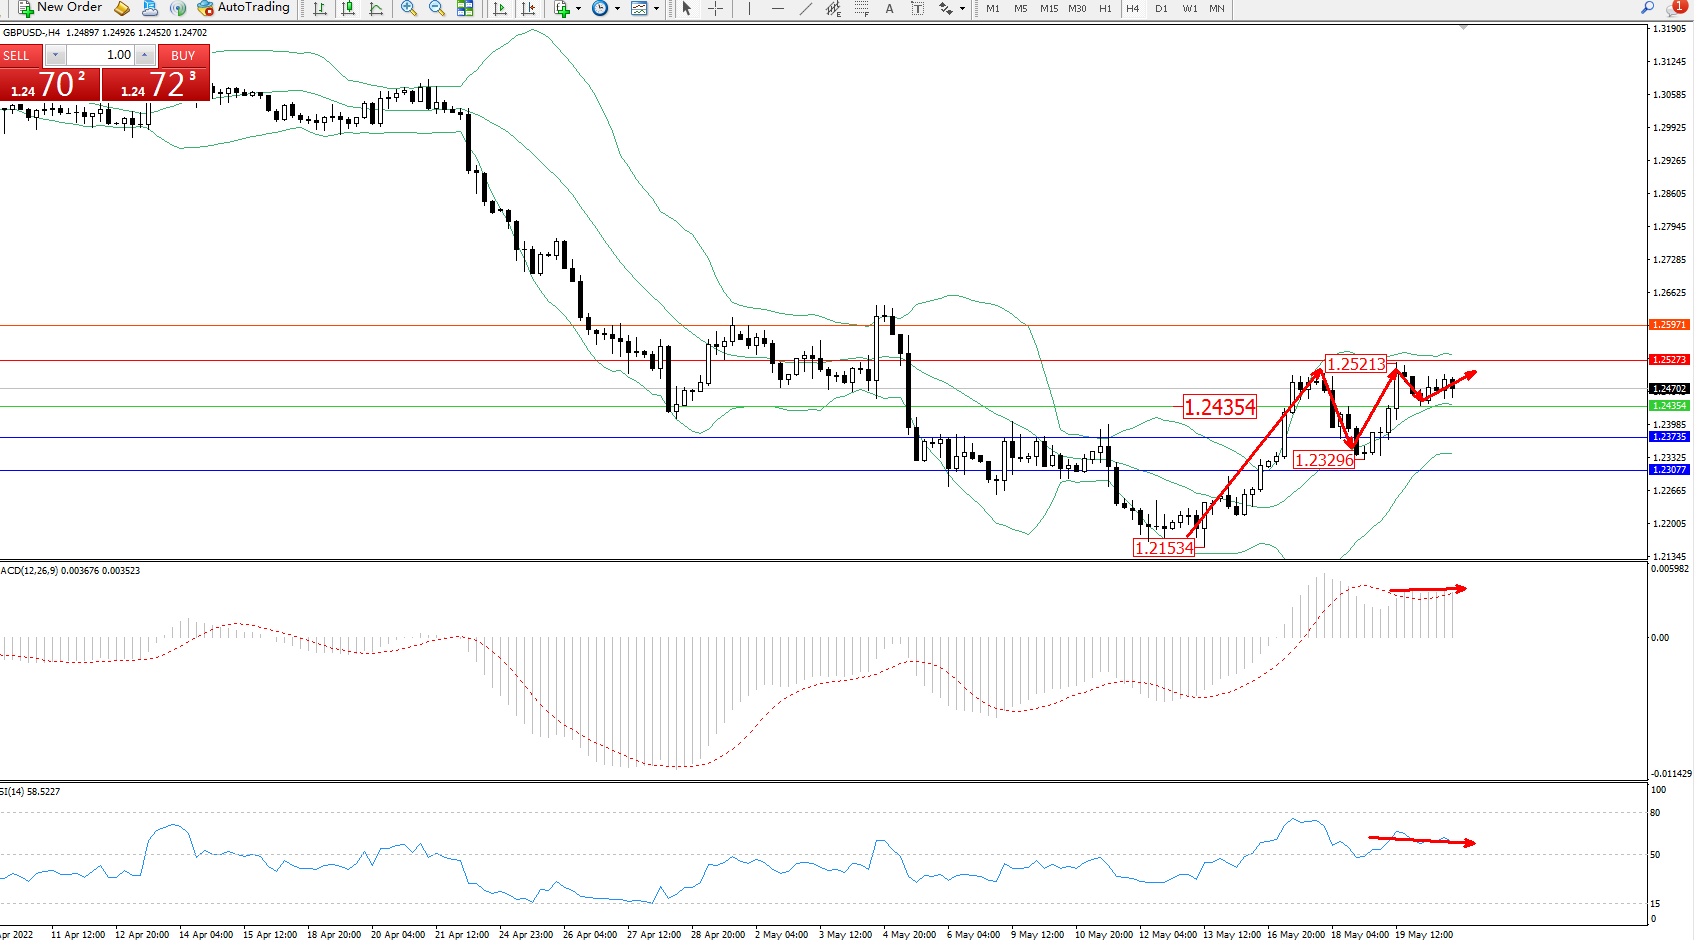Switch chart to candlestick display
This screenshot has height=940, width=1694.
coord(348,8)
